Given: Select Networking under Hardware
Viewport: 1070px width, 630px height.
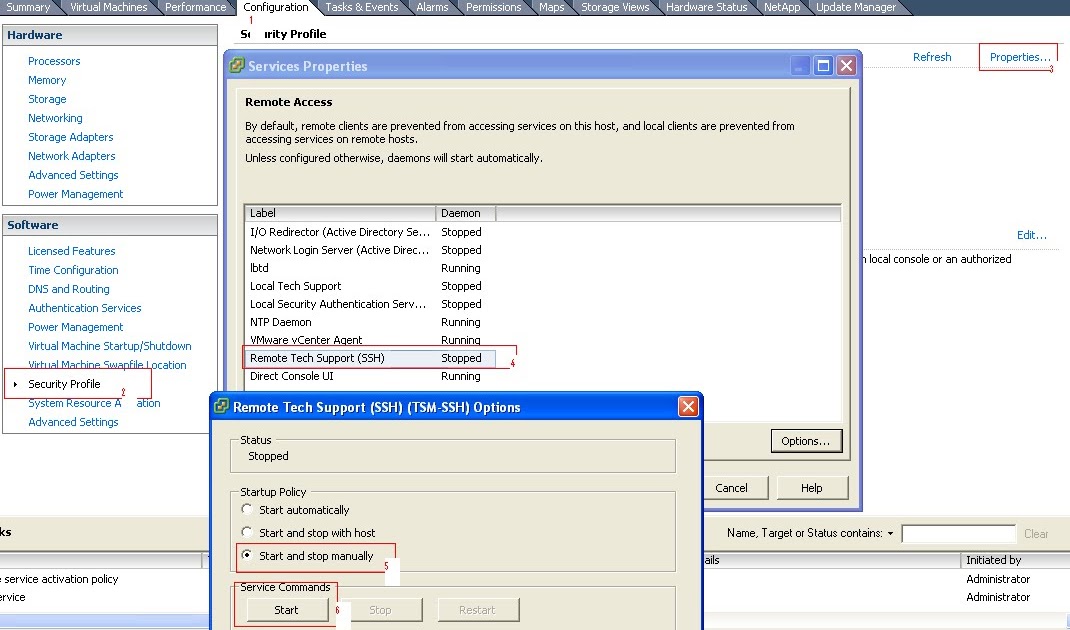Looking at the screenshot, I should pos(55,118).
